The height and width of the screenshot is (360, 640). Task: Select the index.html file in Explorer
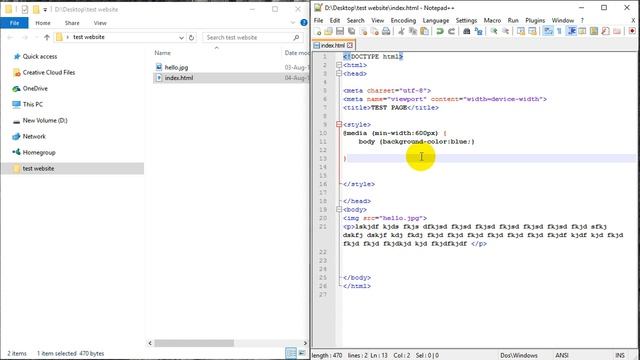pyautogui.click(x=179, y=78)
